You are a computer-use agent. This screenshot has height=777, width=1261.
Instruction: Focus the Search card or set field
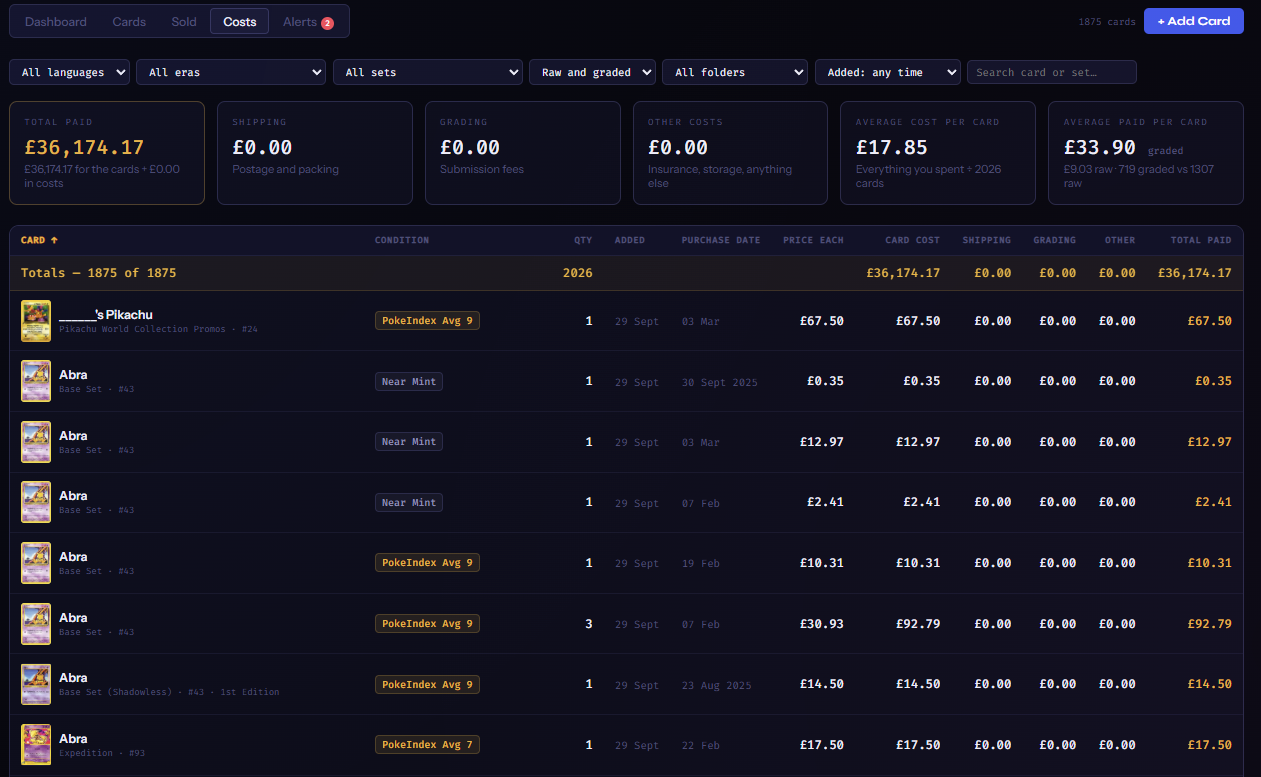click(1052, 72)
